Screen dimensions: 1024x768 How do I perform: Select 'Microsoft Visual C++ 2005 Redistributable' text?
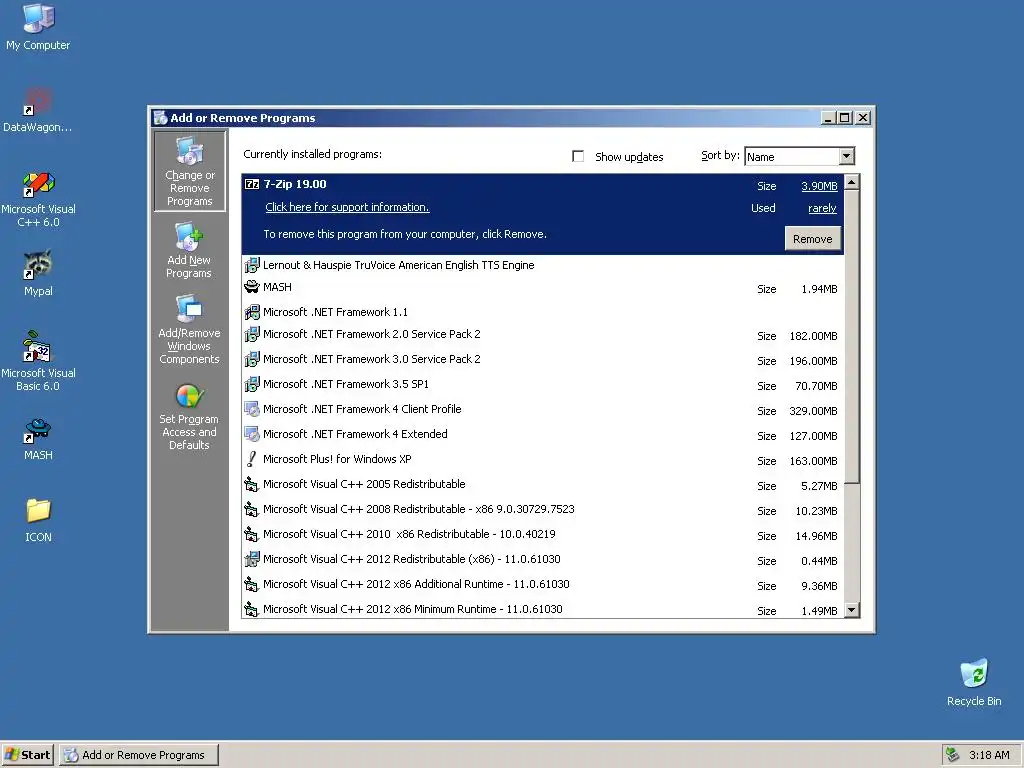364,485
